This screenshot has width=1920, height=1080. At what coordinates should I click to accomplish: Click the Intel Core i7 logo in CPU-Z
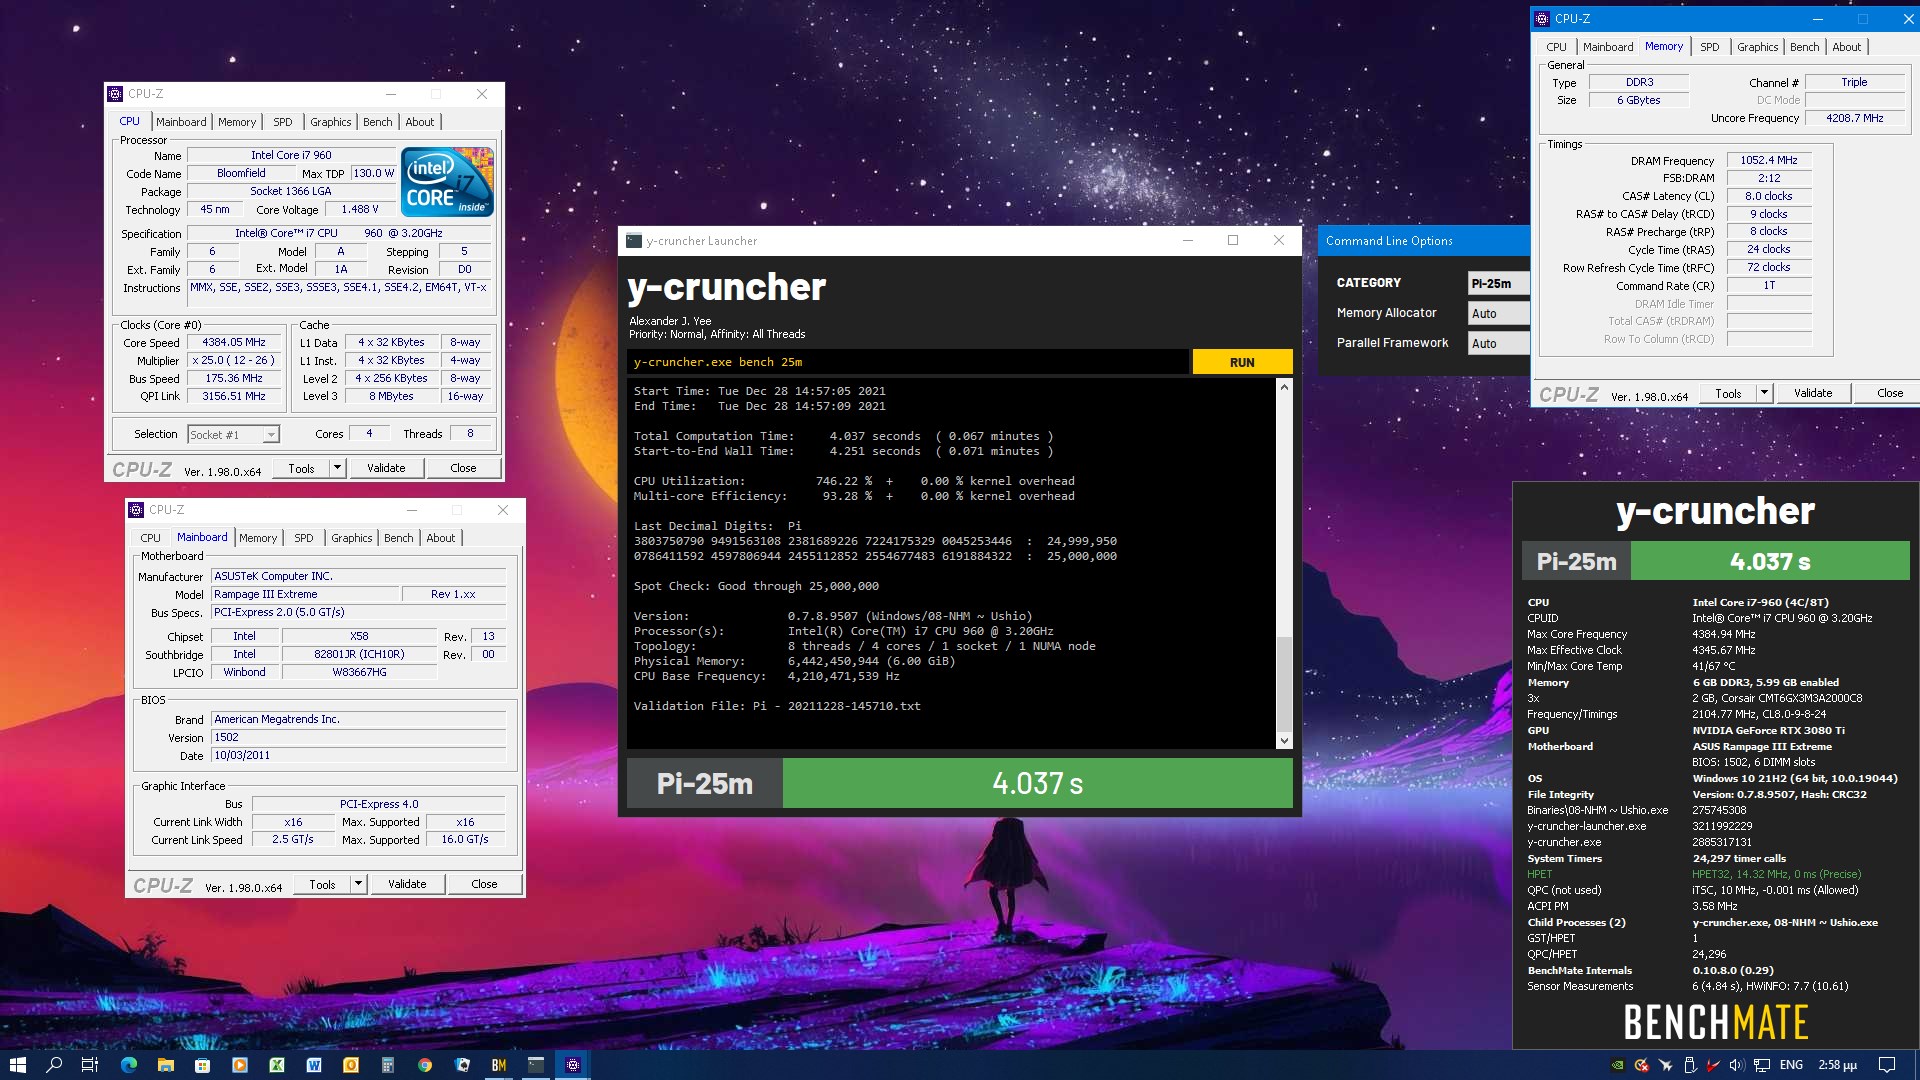click(x=447, y=181)
